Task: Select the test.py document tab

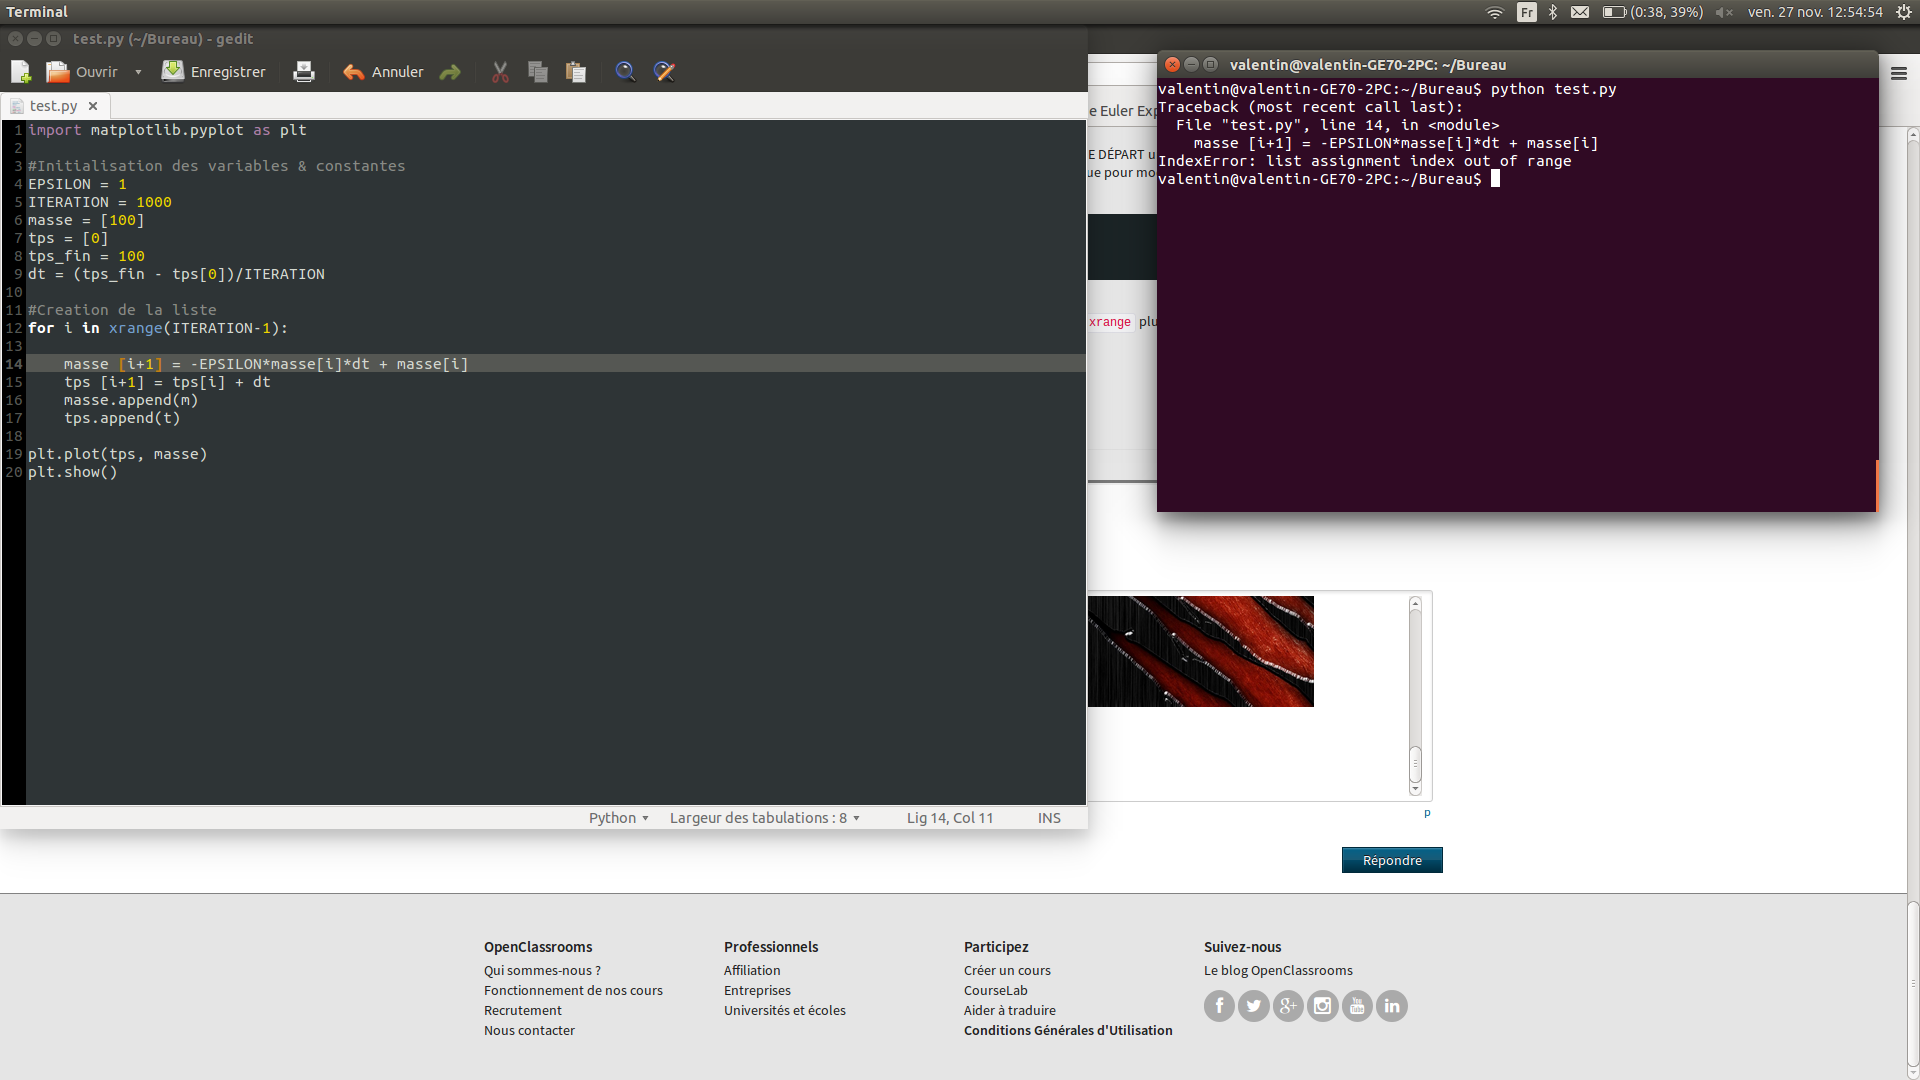Action: (x=53, y=106)
